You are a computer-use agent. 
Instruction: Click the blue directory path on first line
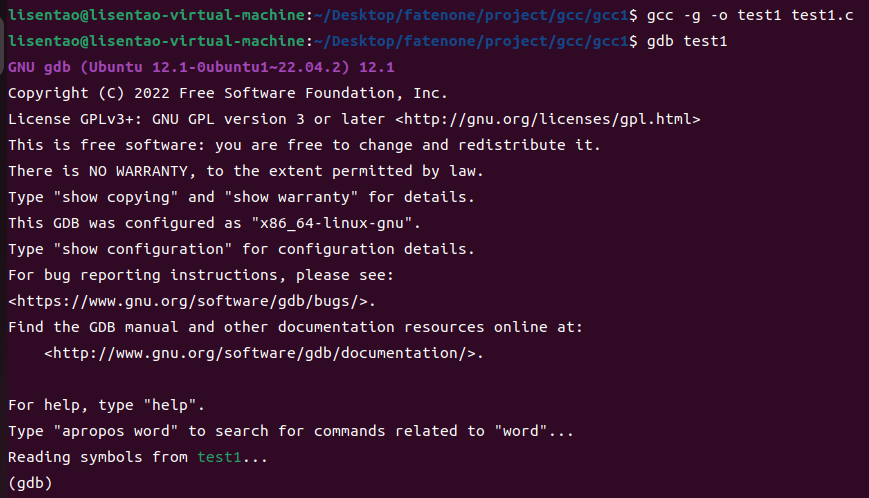coord(471,16)
